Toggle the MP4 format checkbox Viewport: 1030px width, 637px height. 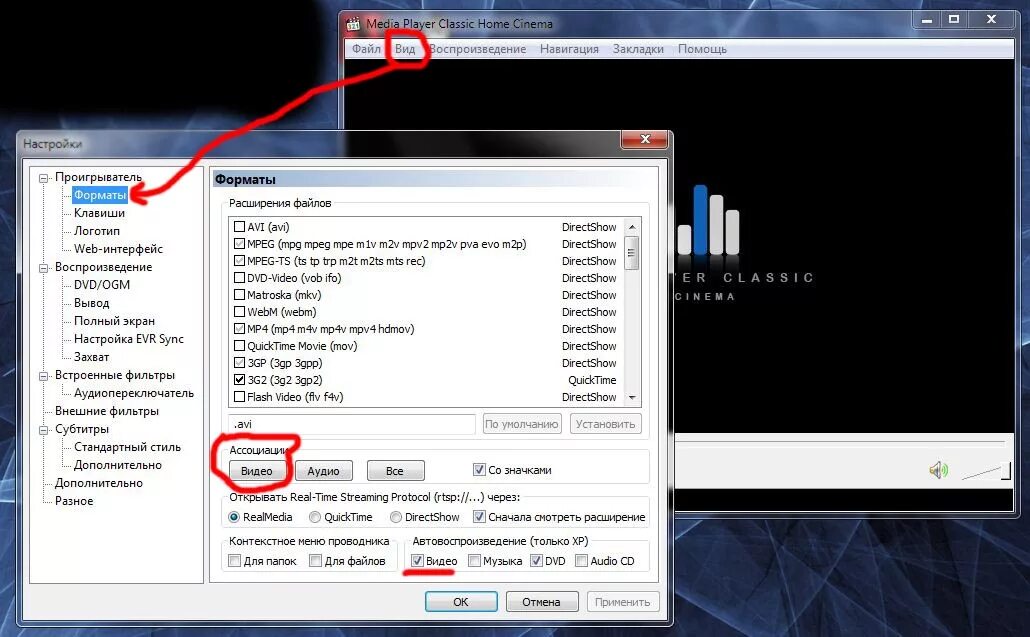coord(239,329)
